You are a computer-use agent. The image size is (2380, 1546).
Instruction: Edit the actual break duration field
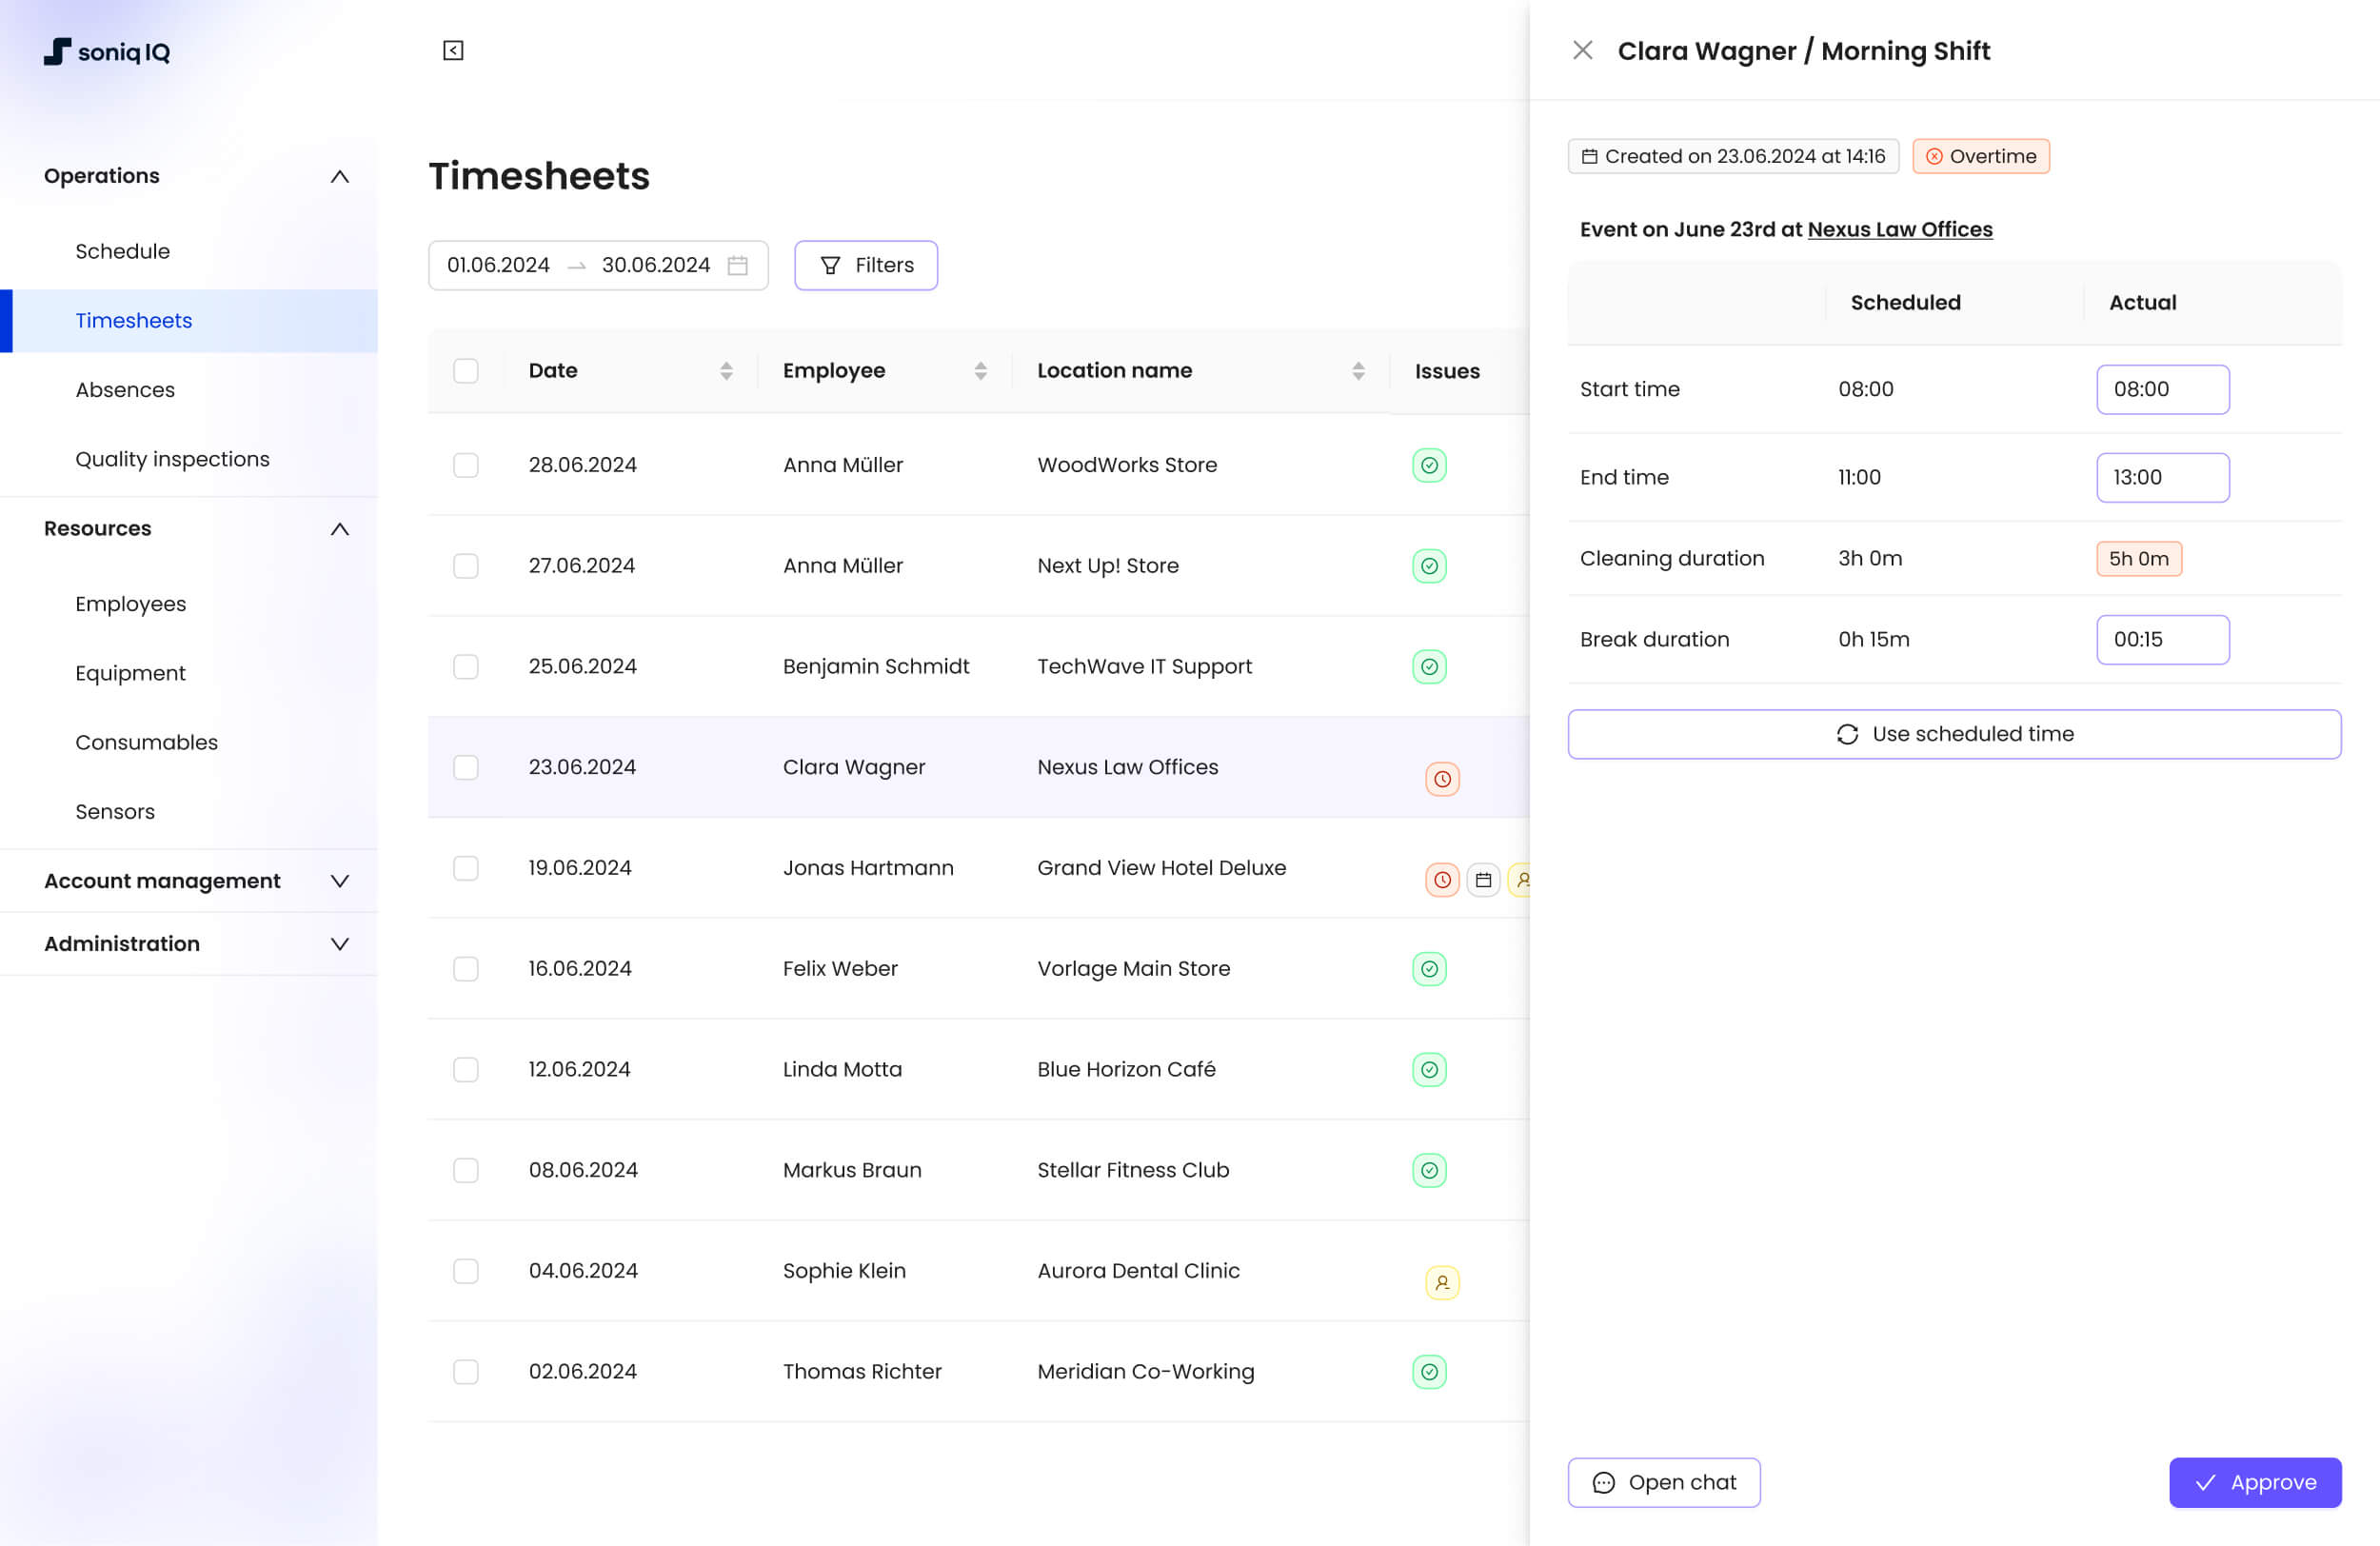[x=2162, y=639]
